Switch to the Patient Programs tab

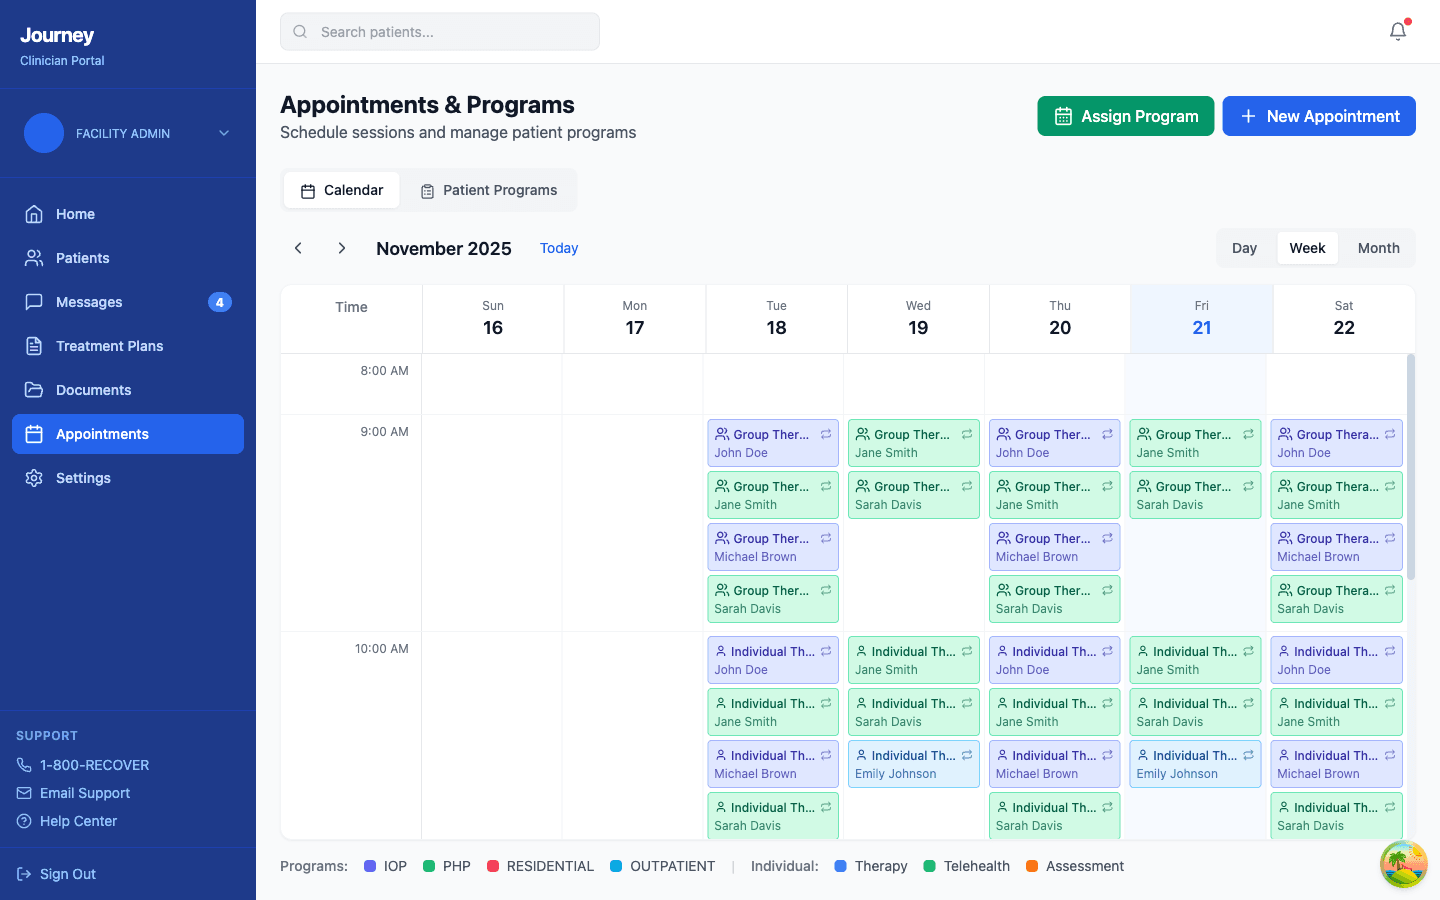tap(488, 189)
